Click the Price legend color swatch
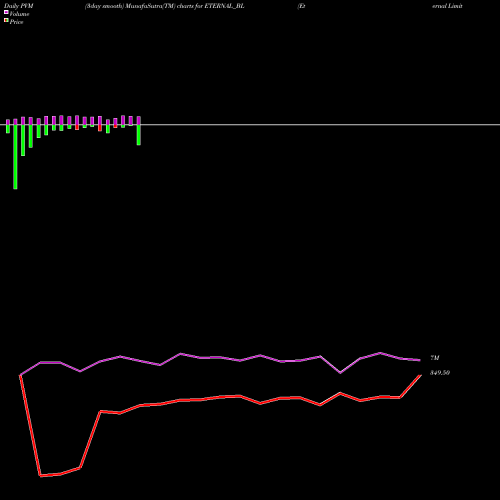Viewport: 500px width, 500px height. click(x=6, y=20)
